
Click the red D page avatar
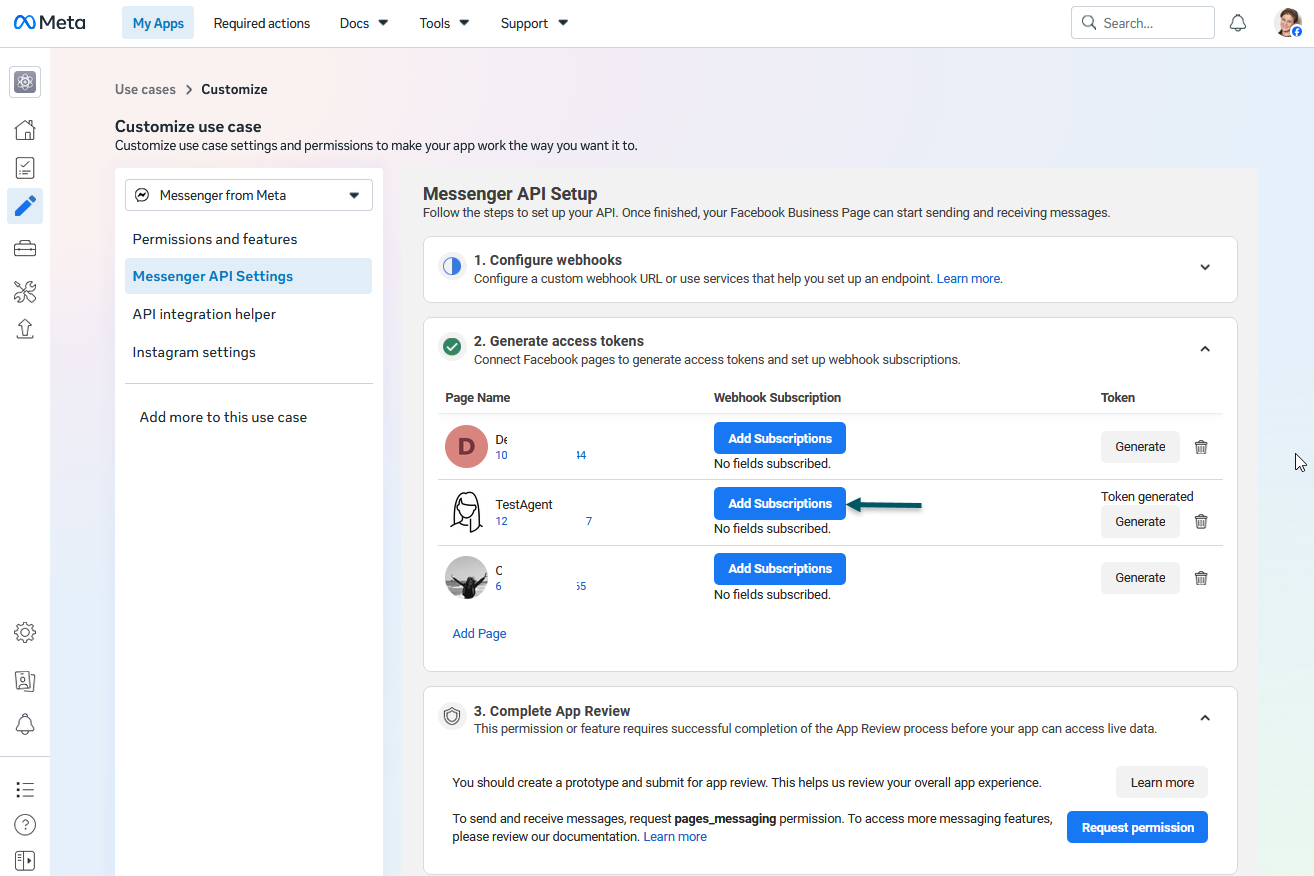(x=466, y=447)
